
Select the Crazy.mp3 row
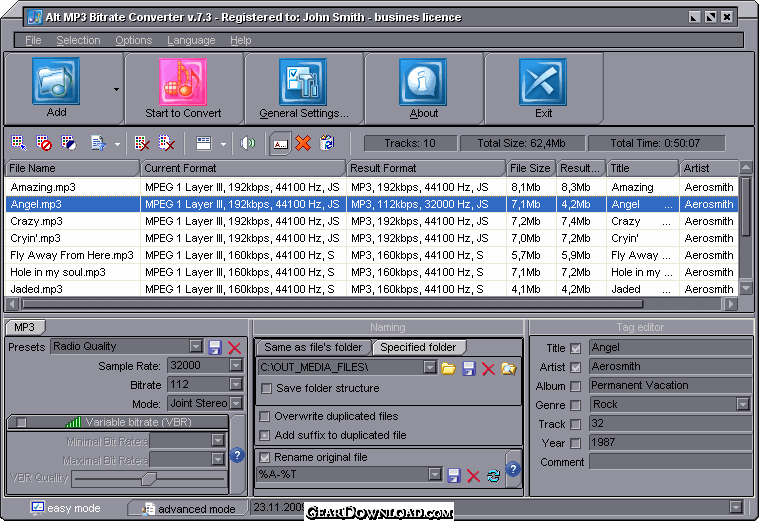pyautogui.click(x=372, y=221)
